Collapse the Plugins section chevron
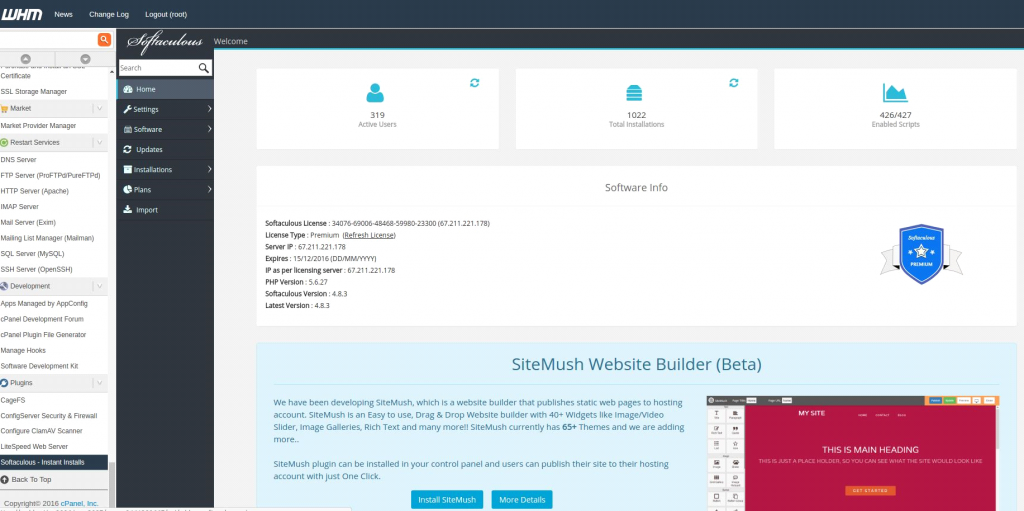This screenshot has height=511, width=1024. [99, 383]
